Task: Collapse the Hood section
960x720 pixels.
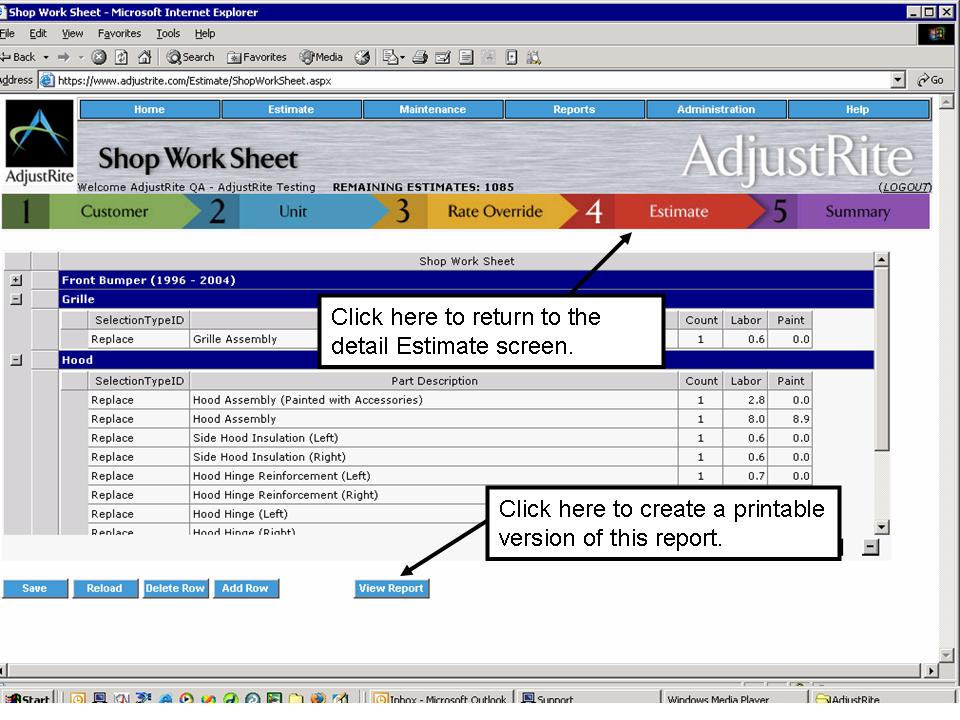Action: pyautogui.click(x=17, y=360)
